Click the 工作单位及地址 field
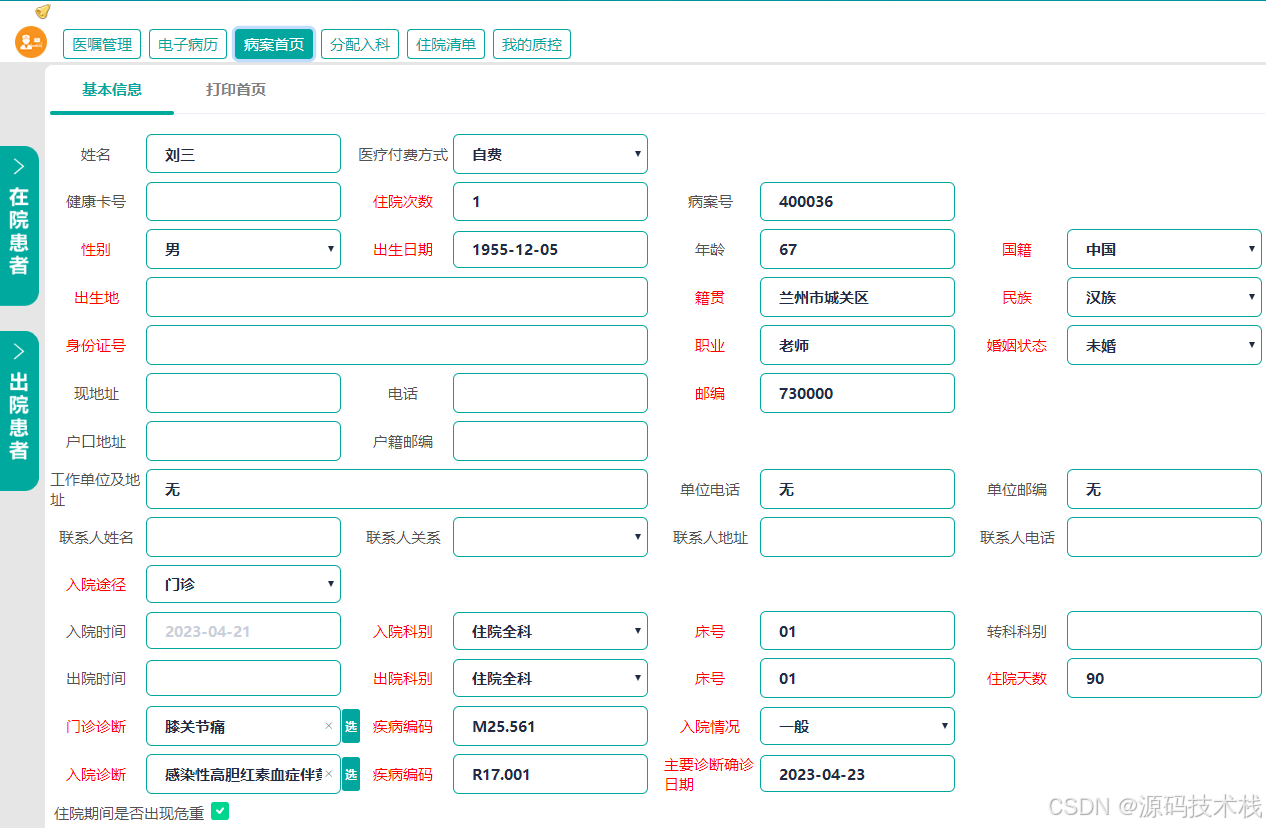 [397, 489]
